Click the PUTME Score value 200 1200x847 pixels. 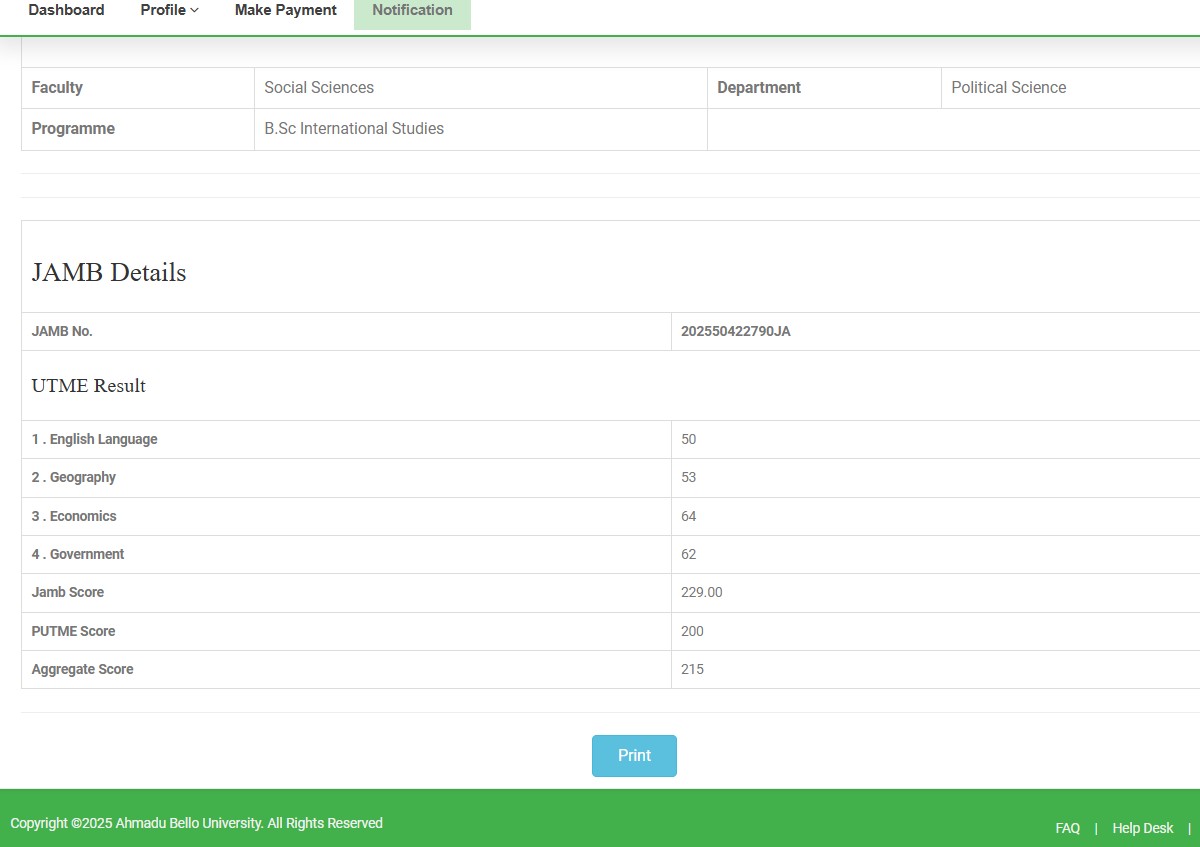(692, 631)
